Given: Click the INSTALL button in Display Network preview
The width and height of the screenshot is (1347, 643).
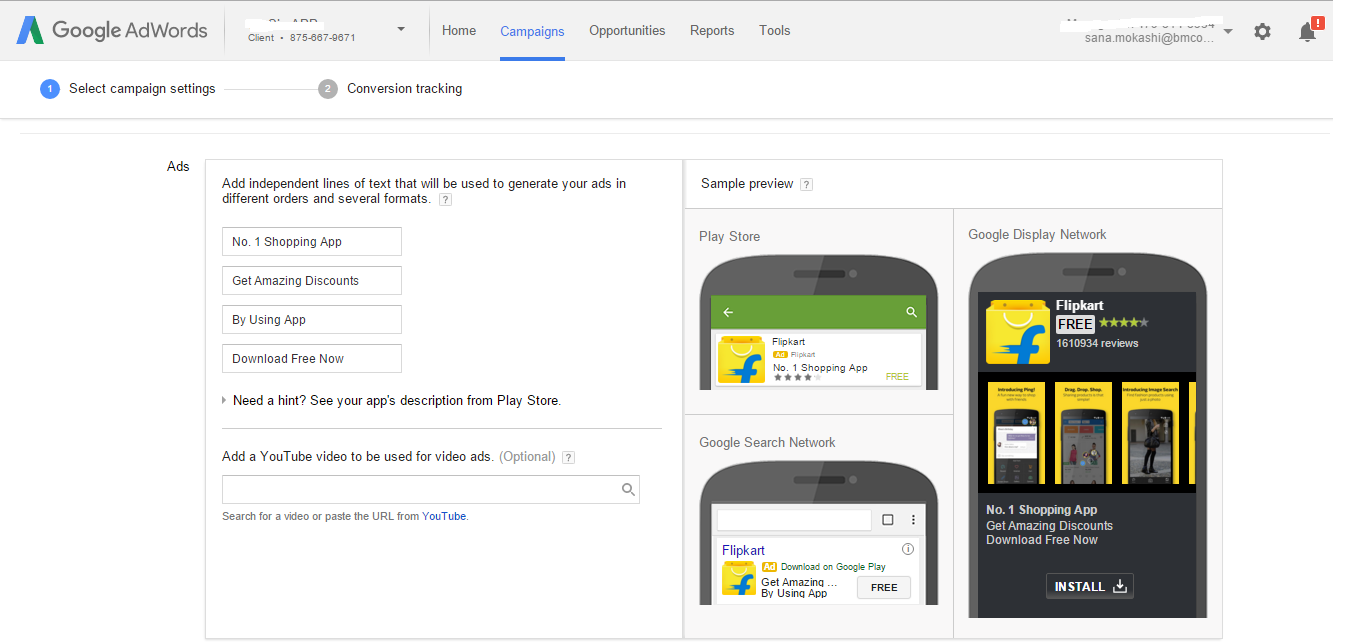Looking at the screenshot, I should tap(1090, 587).
